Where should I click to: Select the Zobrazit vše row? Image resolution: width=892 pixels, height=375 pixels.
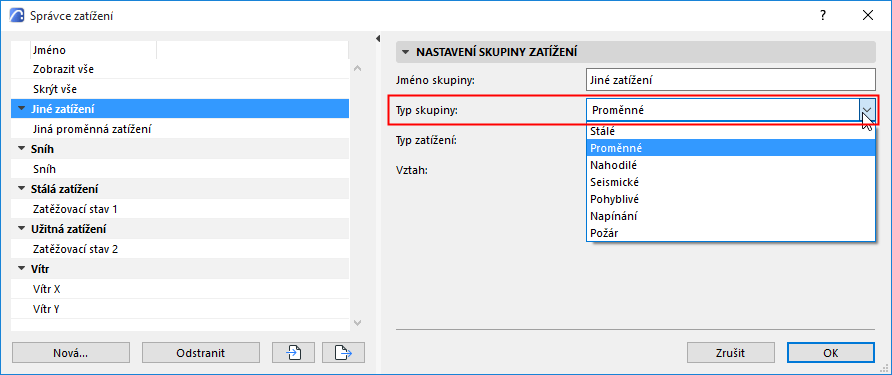click(x=180, y=69)
